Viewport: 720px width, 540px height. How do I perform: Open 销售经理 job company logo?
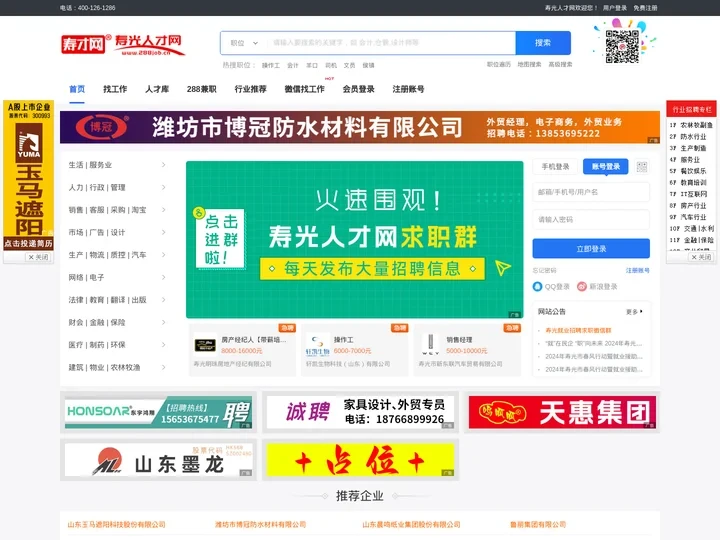pyautogui.click(x=430, y=345)
